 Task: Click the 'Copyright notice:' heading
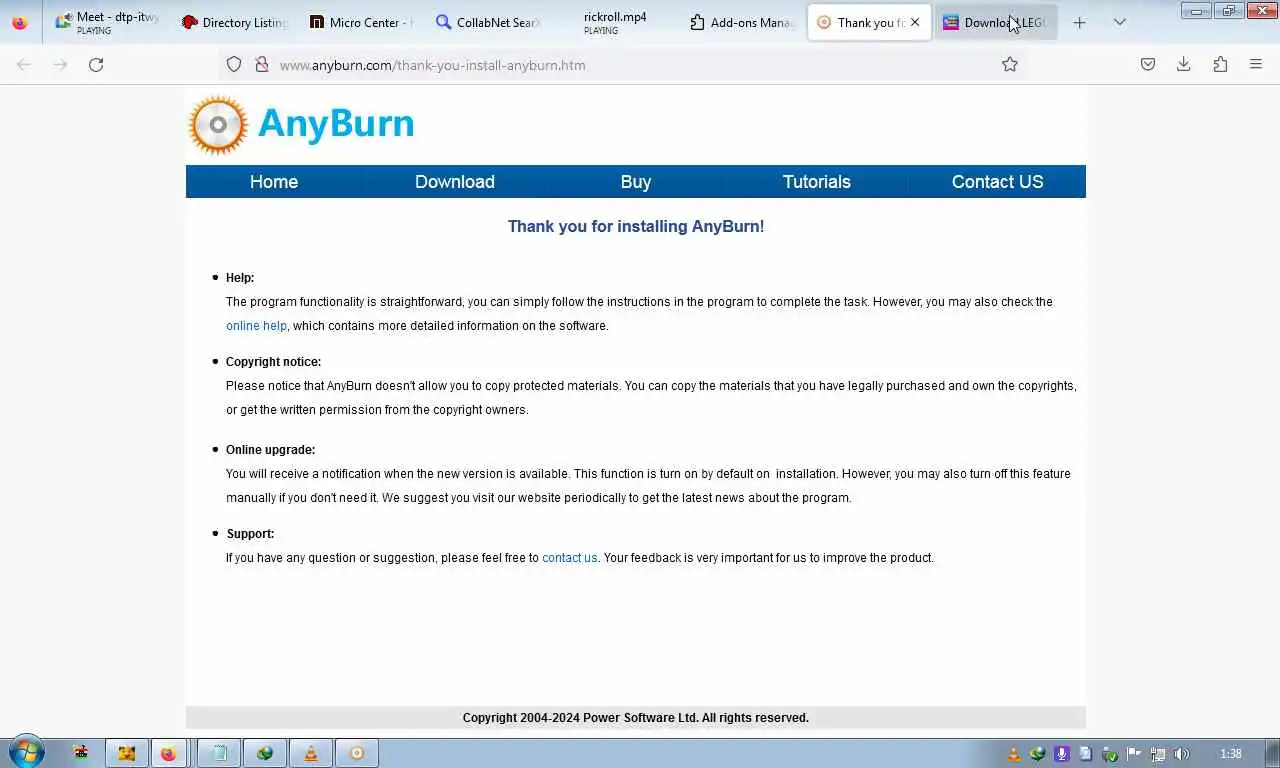[273, 362]
